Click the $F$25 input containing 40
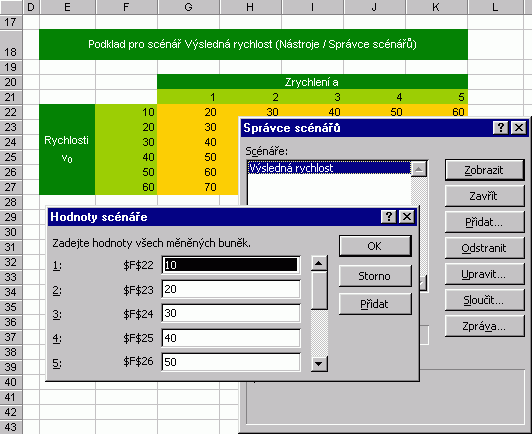The image size is (532, 434). point(231,338)
